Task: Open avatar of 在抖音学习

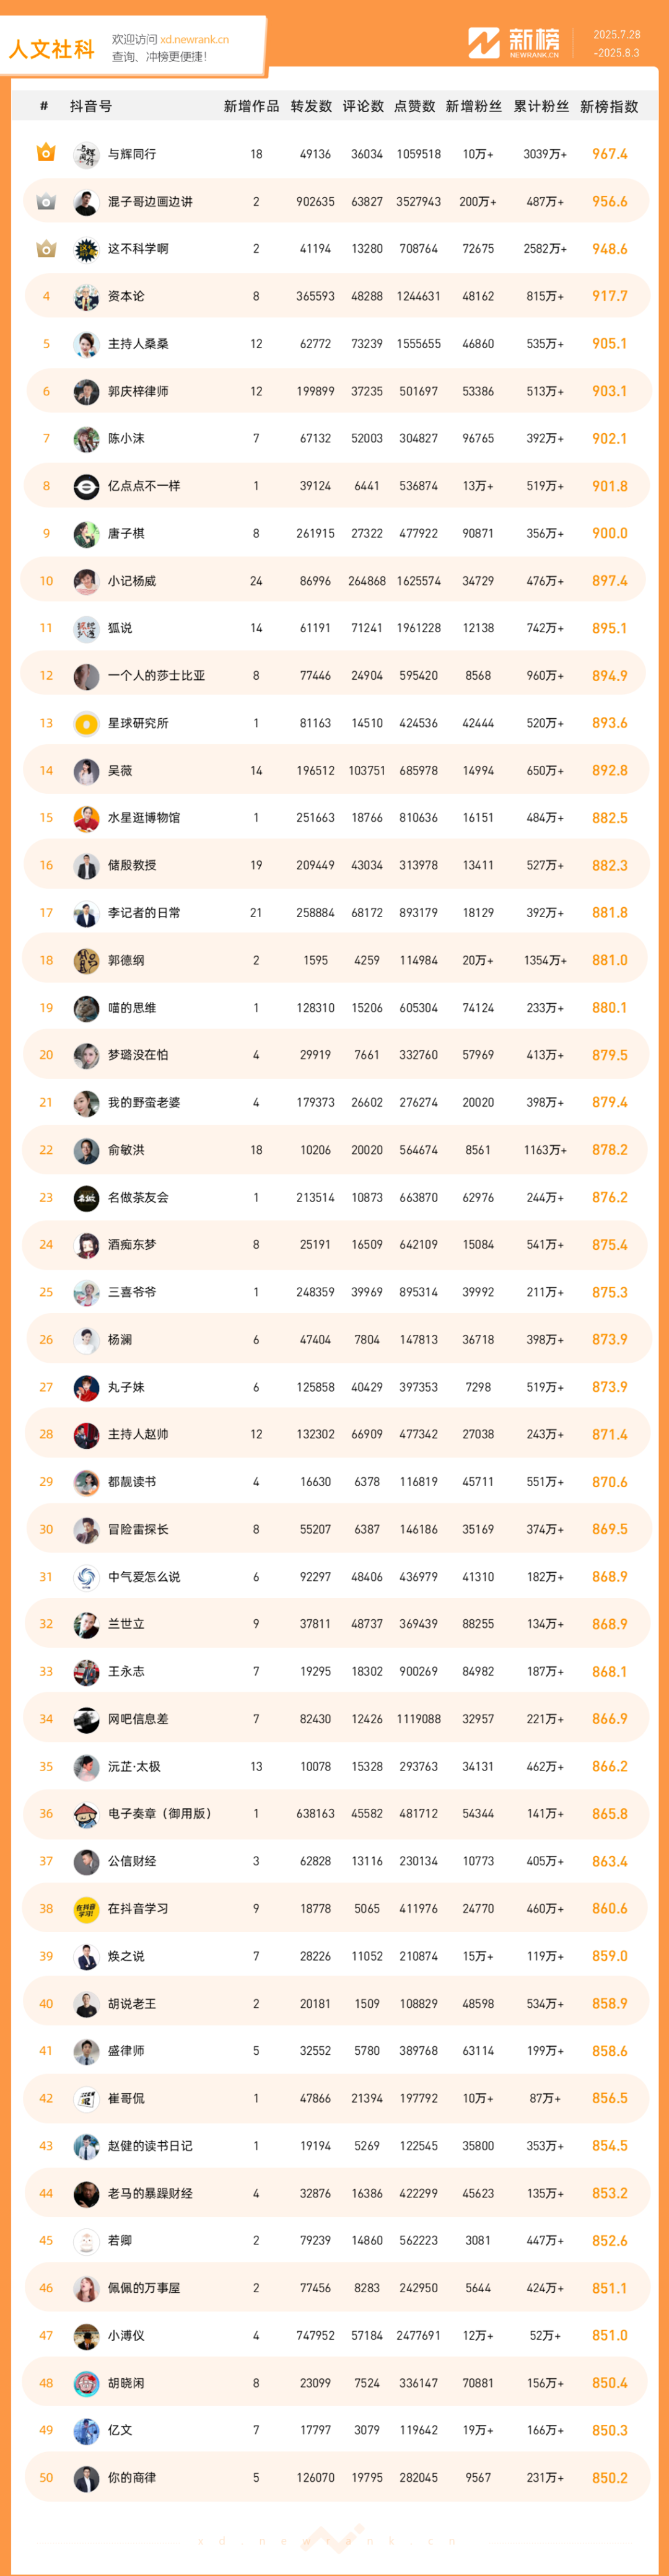Action: (x=86, y=1908)
